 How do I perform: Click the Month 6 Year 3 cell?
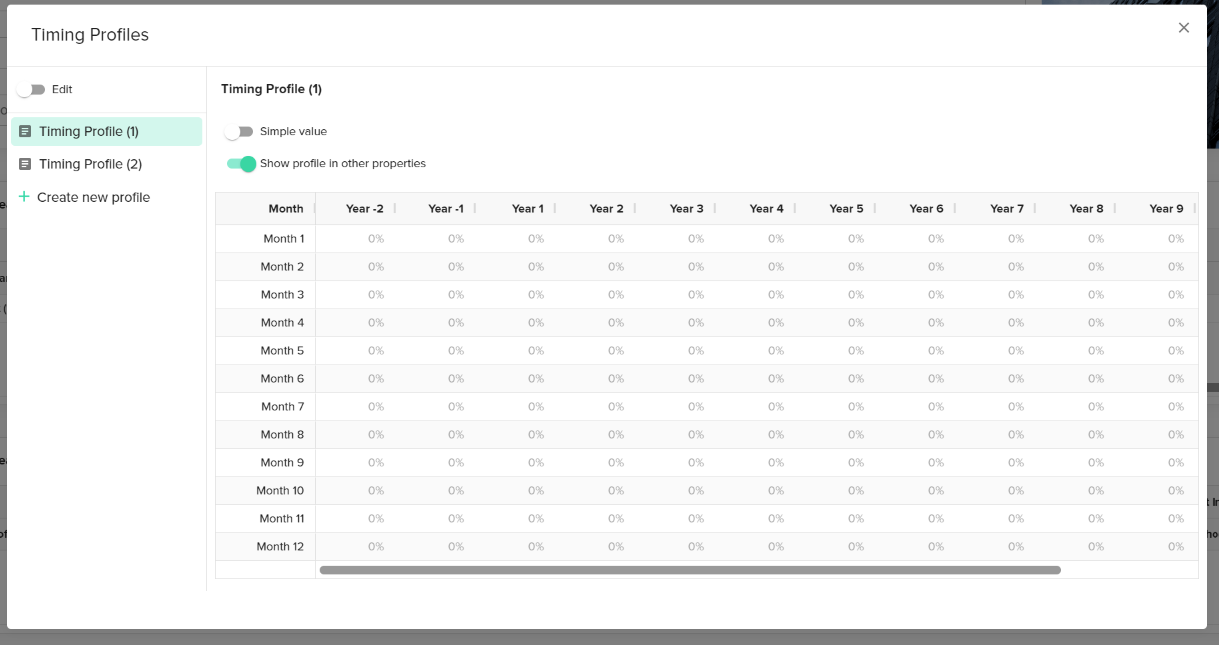pyautogui.click(x=695, y=379)
